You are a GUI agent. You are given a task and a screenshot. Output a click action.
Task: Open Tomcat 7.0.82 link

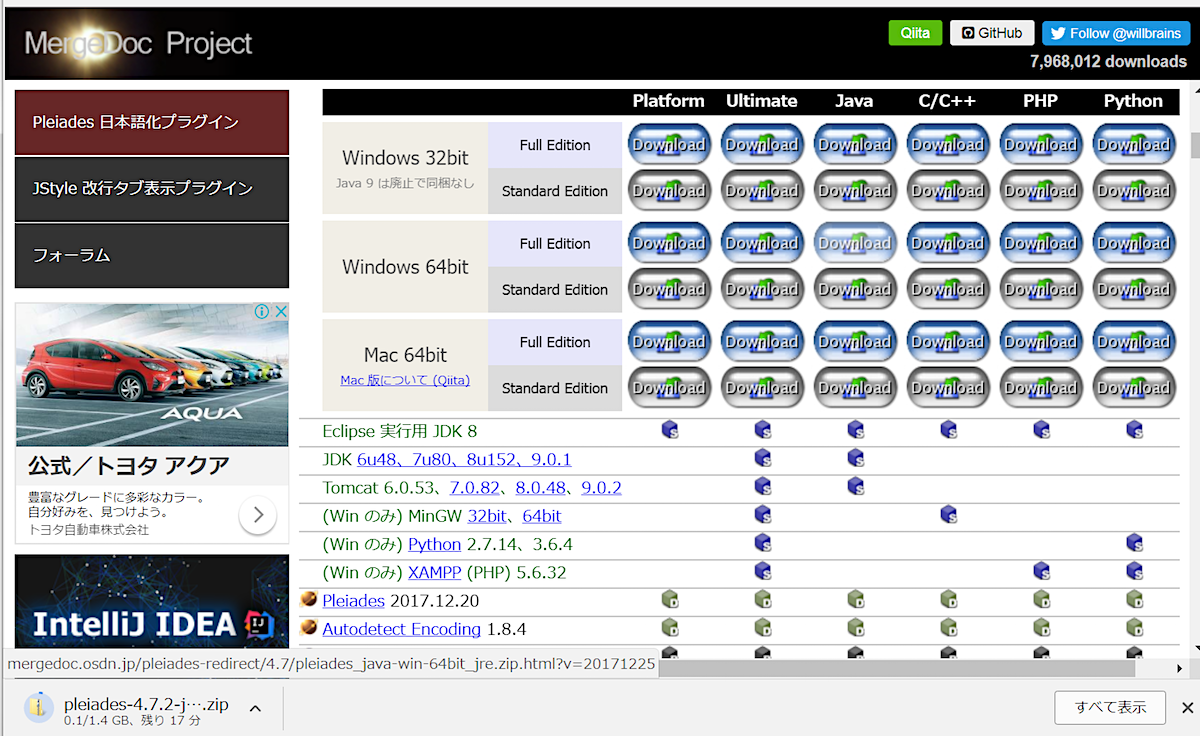pos(475,488)
